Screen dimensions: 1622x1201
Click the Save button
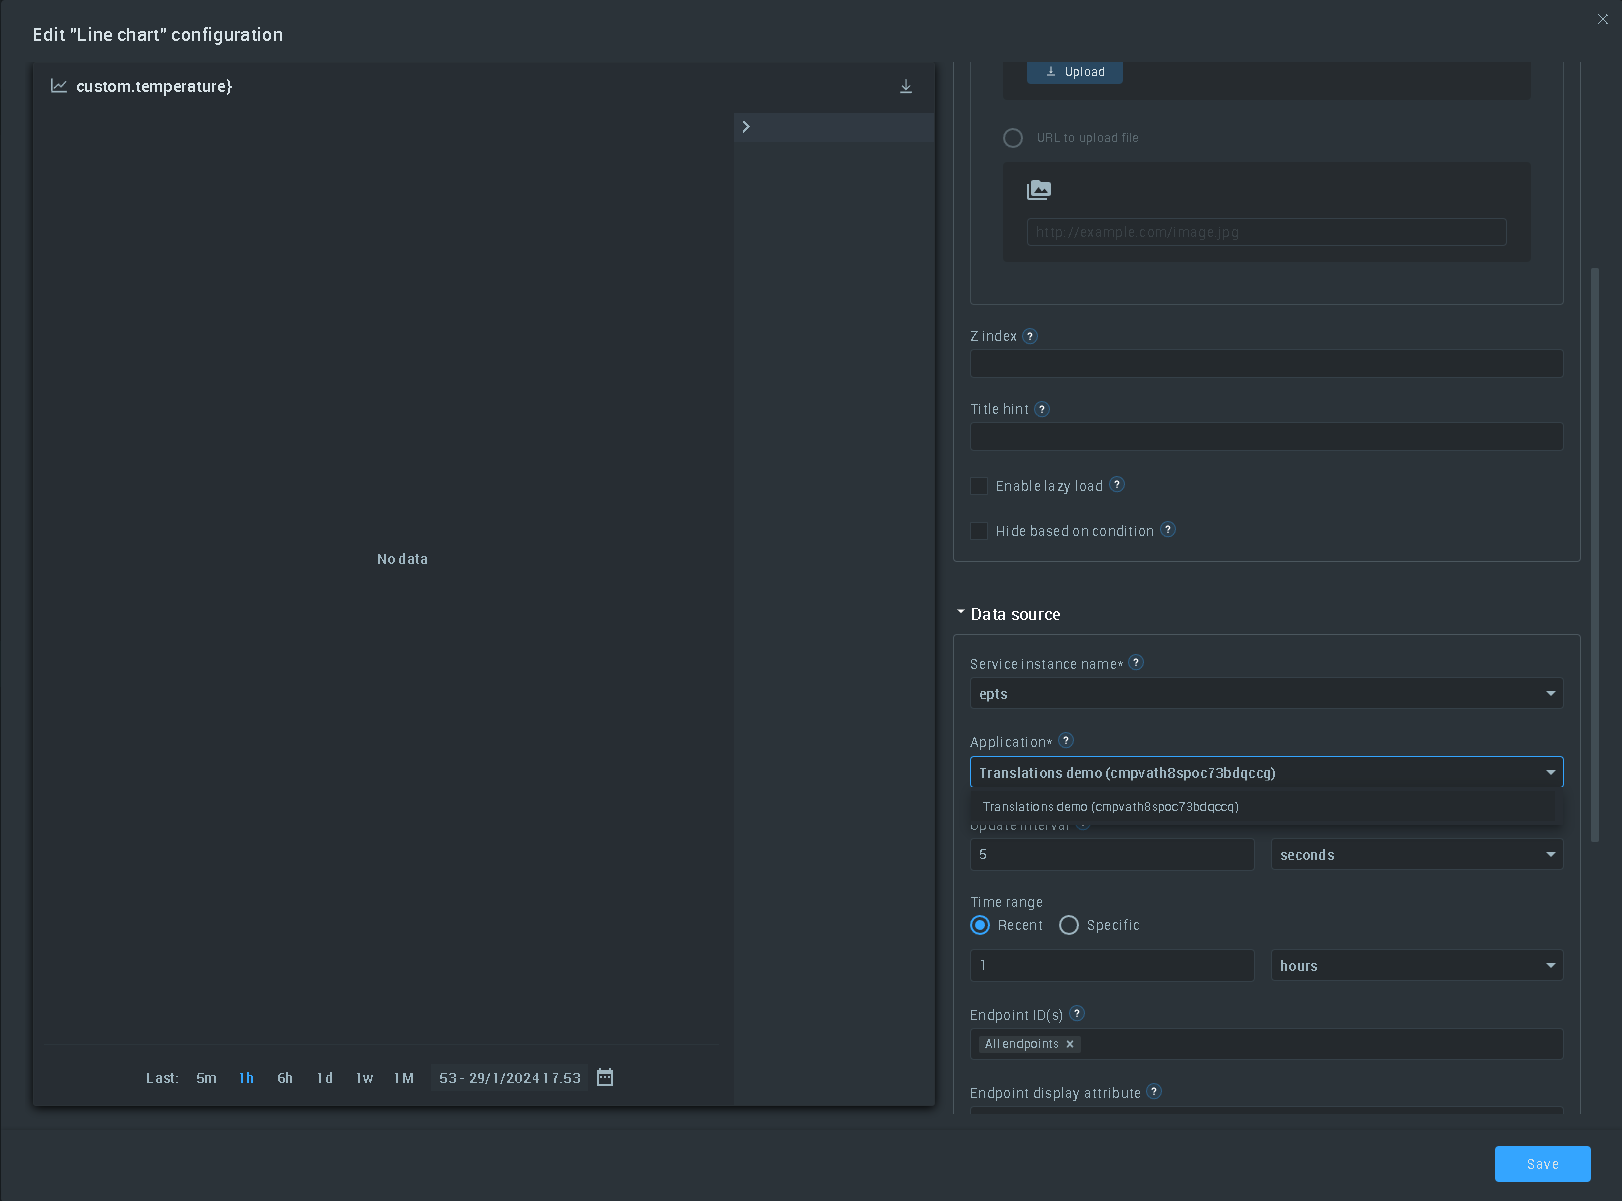coord(1543,1164)
